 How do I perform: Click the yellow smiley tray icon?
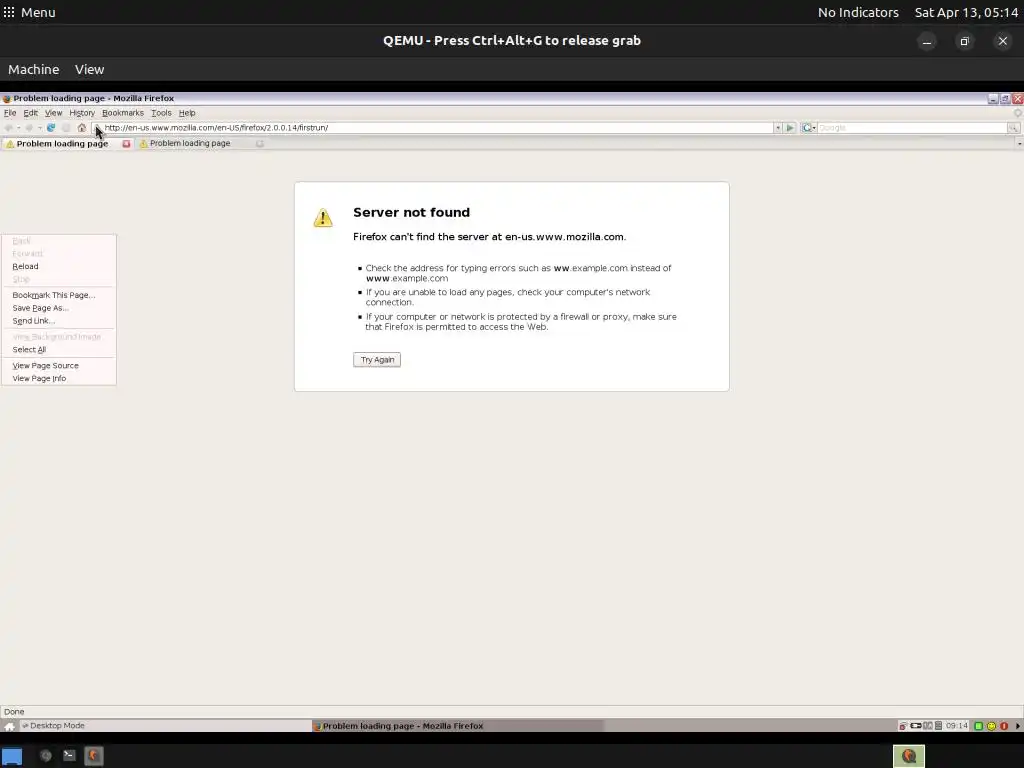pyautogui.click(x=991, y=726)
